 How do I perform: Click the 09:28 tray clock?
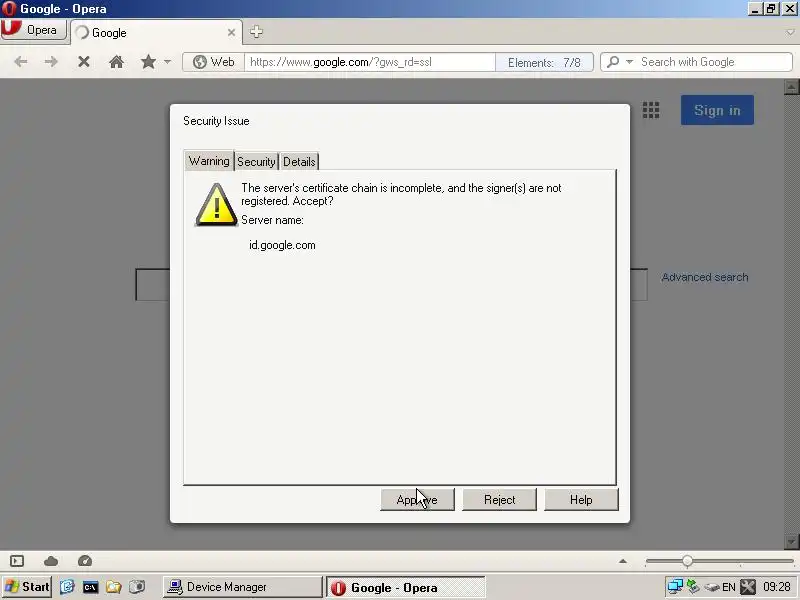(x=777, y=587)
